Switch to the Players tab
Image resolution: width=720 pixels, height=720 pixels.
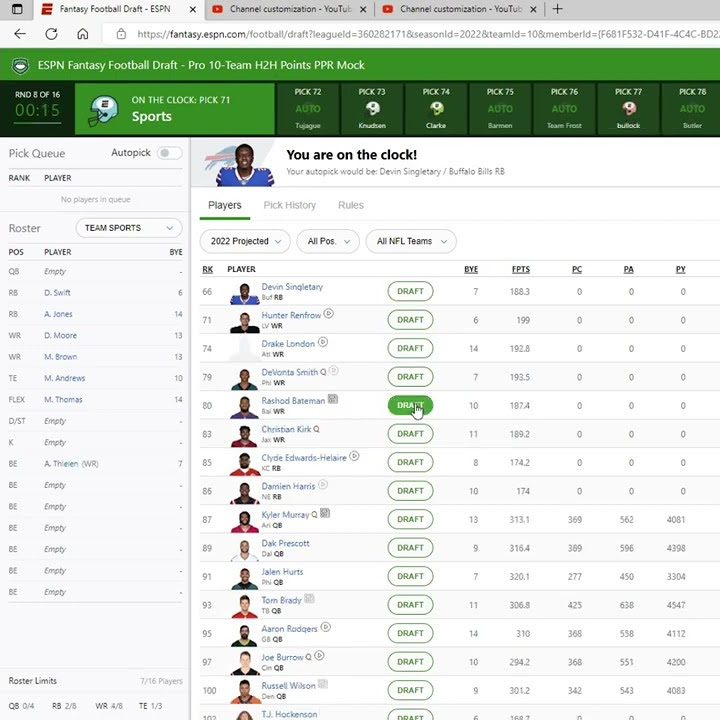click(x=225, y=205)
